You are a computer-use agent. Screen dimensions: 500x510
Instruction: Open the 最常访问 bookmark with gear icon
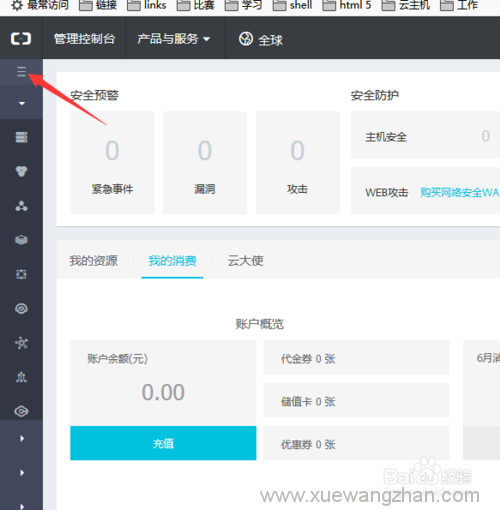point(40,5)
